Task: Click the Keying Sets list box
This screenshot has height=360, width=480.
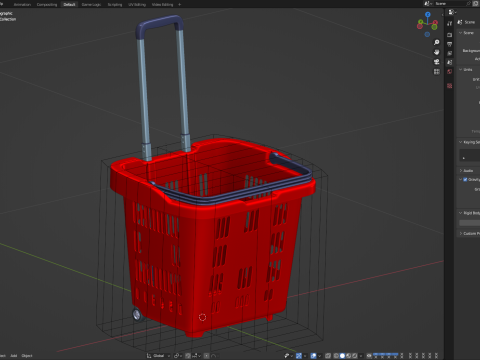Action: 470,155
